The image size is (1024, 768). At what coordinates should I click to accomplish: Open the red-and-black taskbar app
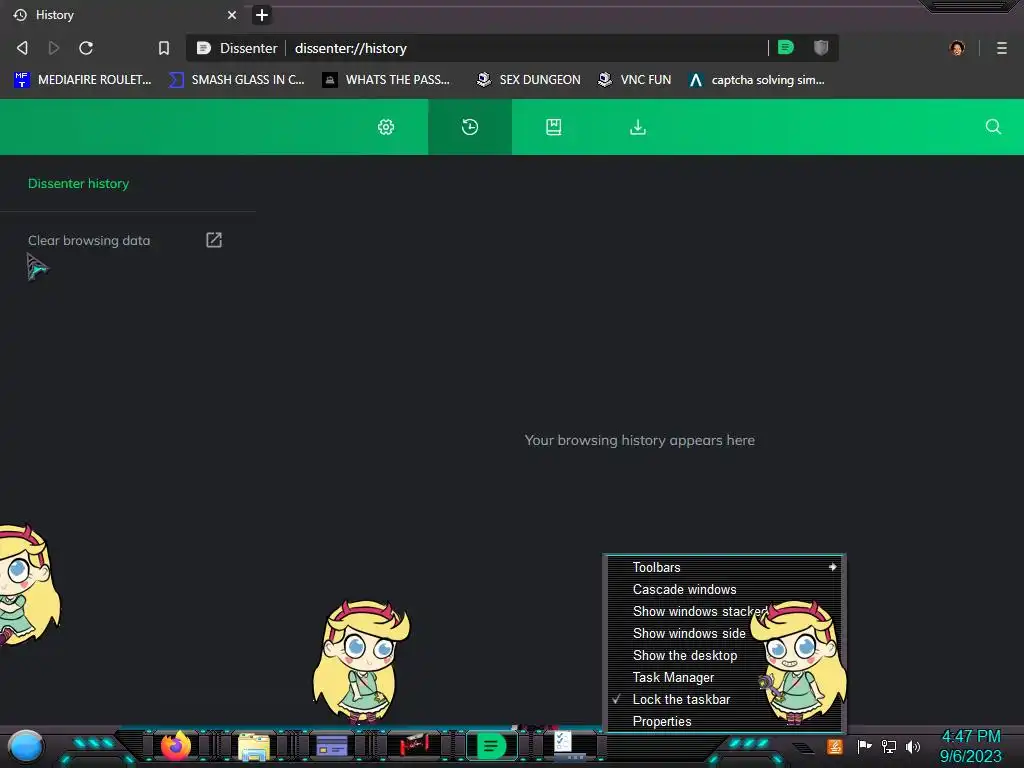(x=413, y=744)
